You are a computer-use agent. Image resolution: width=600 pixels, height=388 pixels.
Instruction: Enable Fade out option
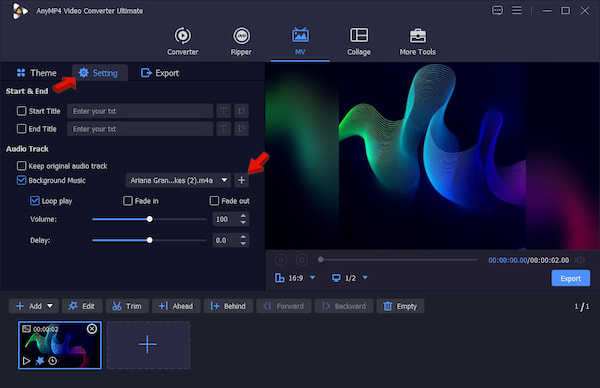[x=214, y=201]
